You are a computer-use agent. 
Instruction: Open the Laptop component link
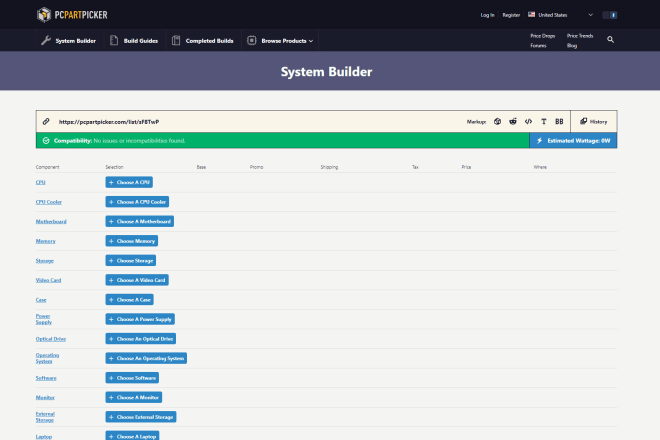(x=44, y=437)
